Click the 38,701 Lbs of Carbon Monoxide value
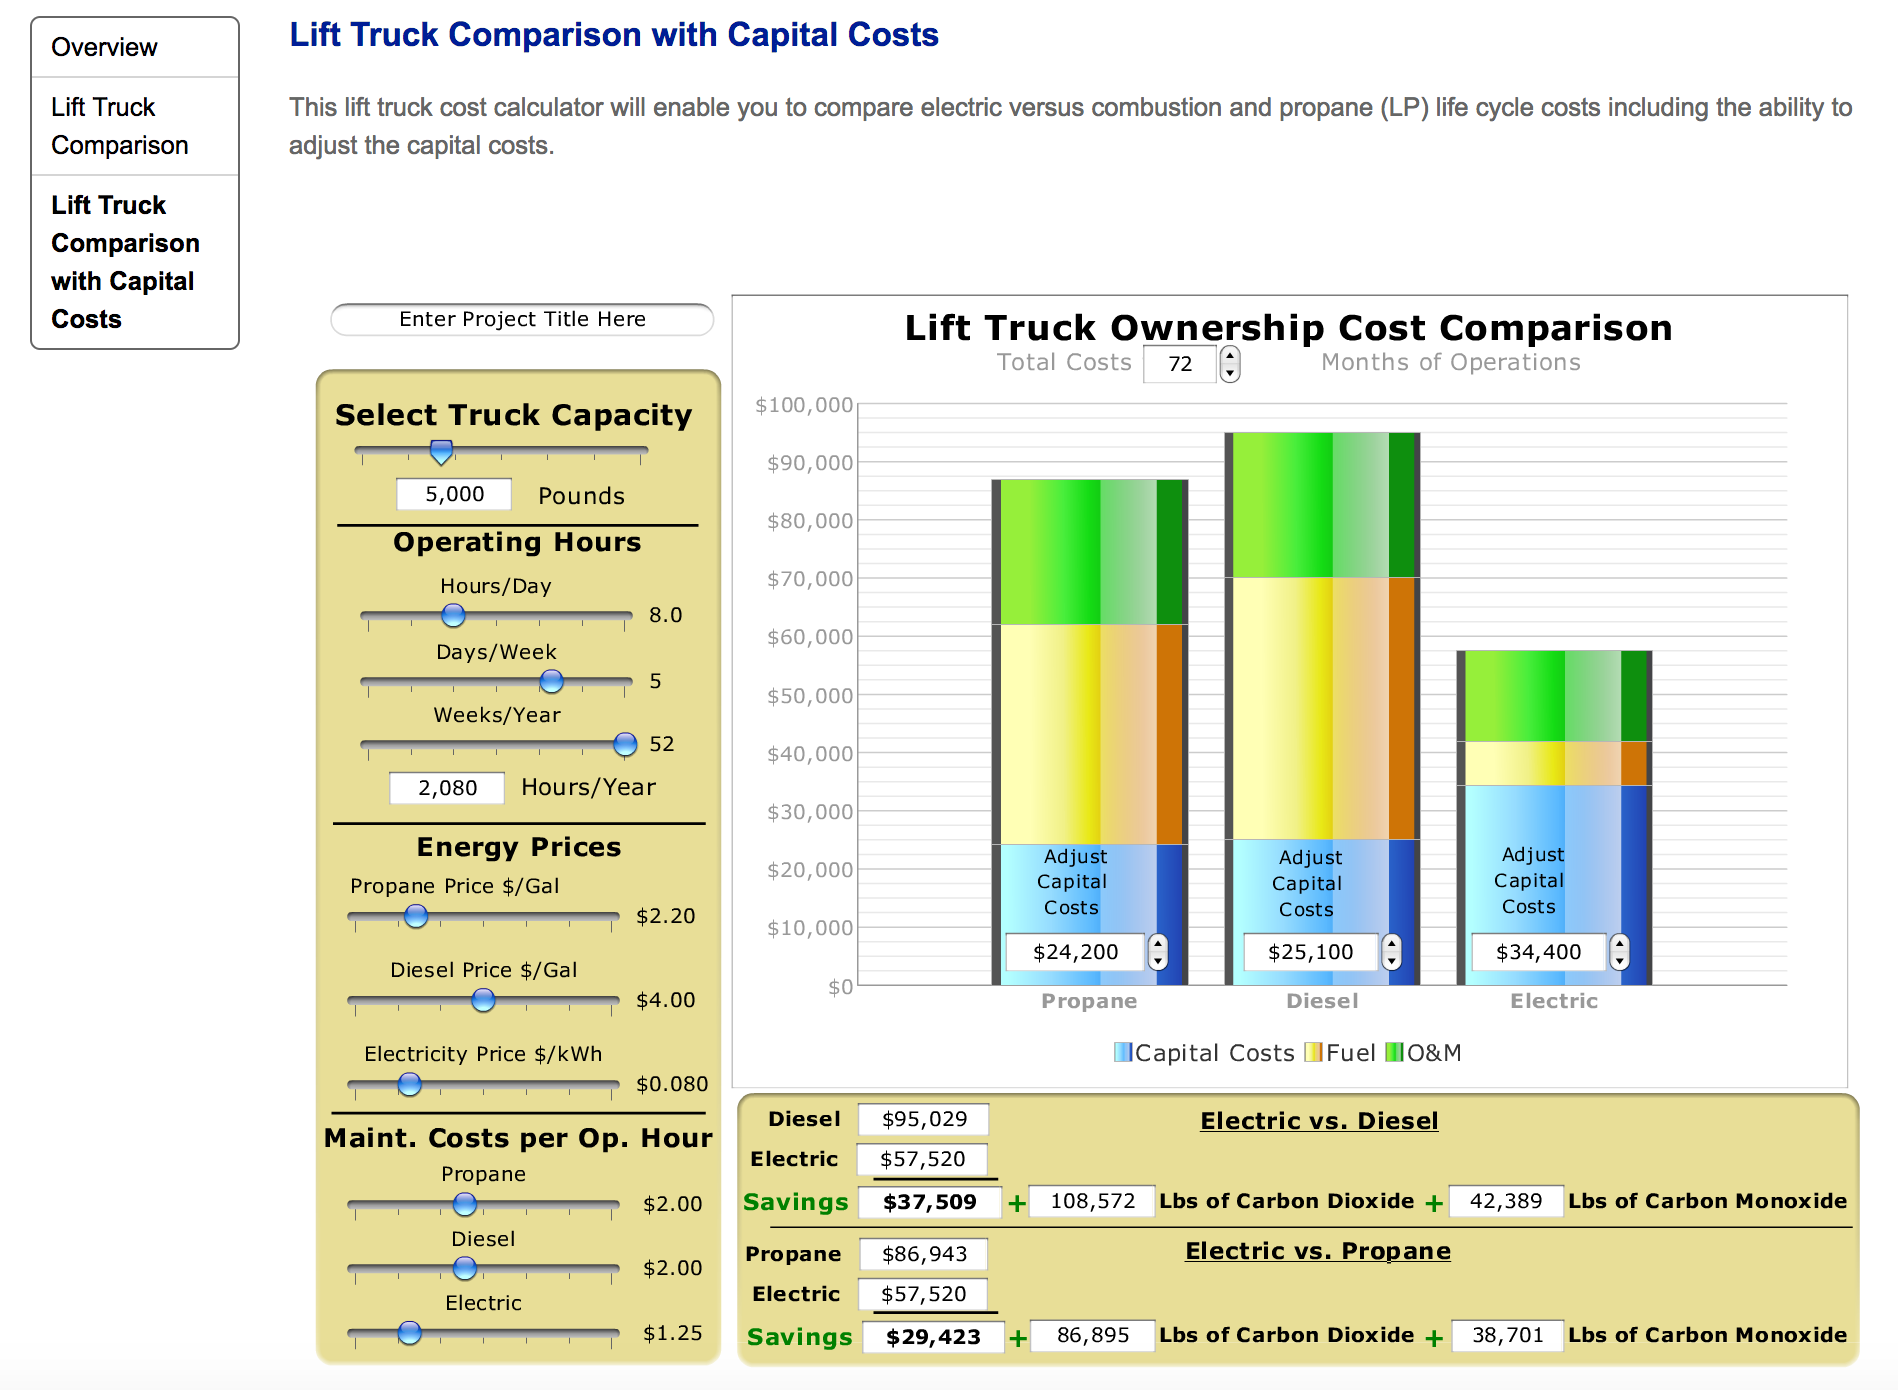The image size is (1898, 1390). coord(1507,1335)
